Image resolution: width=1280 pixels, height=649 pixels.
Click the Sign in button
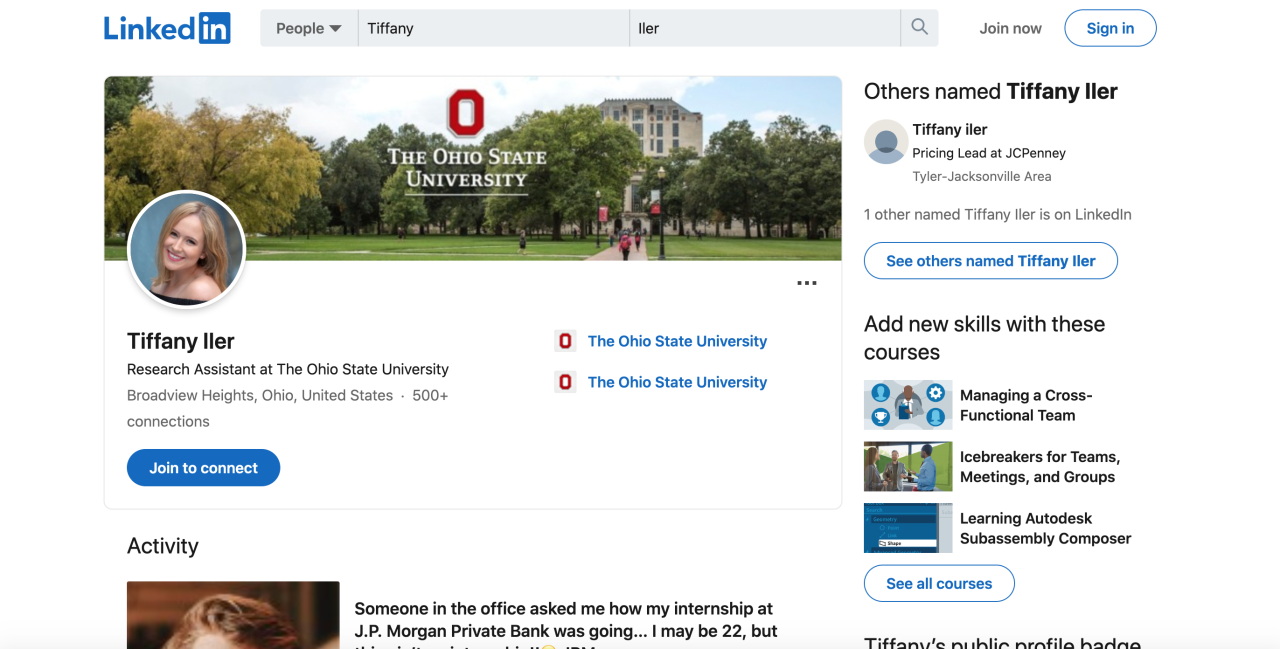[x=1110, y=28]
